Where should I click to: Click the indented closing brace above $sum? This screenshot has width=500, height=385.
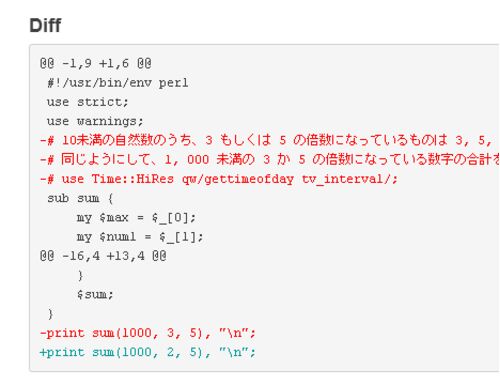[x=80, y=276]
